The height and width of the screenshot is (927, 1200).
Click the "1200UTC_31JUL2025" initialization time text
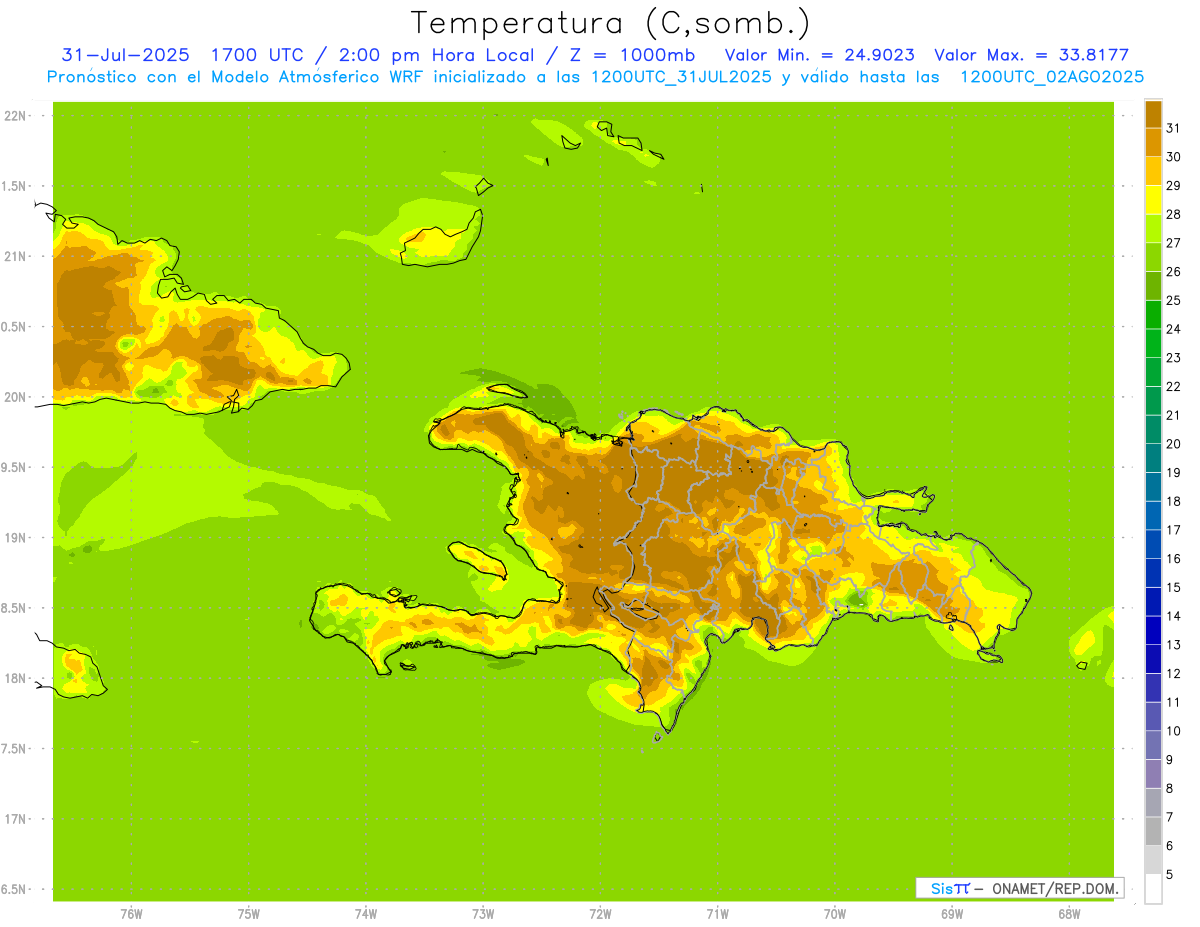click(681, 77)
